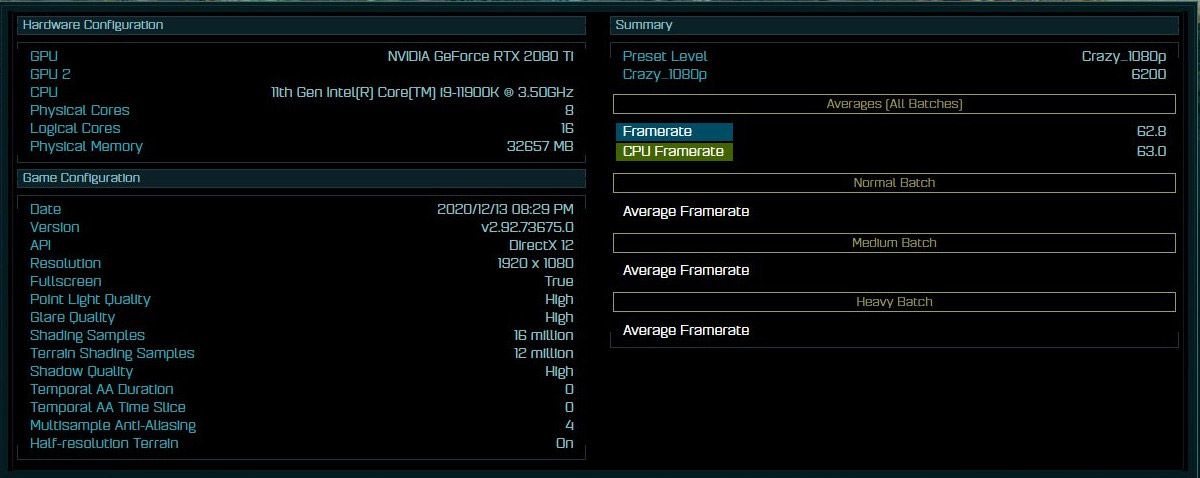Click the Logical Cores value 16

[x=567, y=128]
